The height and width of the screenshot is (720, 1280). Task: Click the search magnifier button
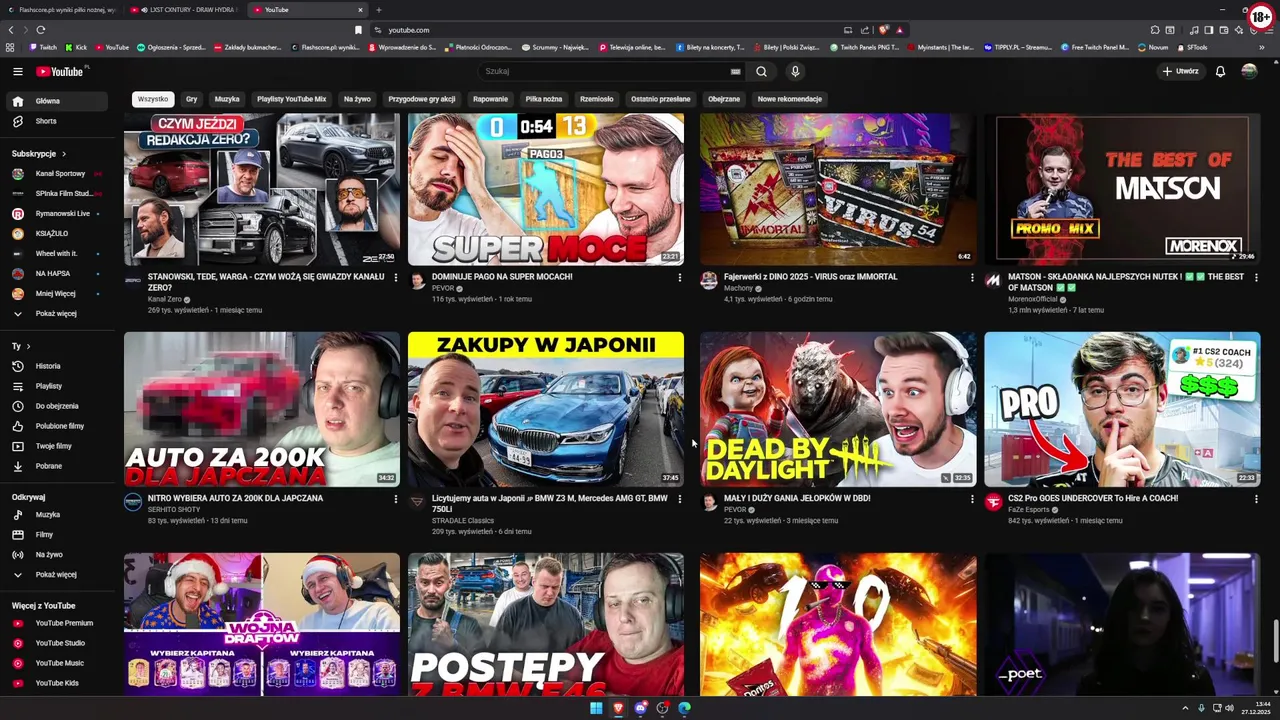(x=761, y=71)
